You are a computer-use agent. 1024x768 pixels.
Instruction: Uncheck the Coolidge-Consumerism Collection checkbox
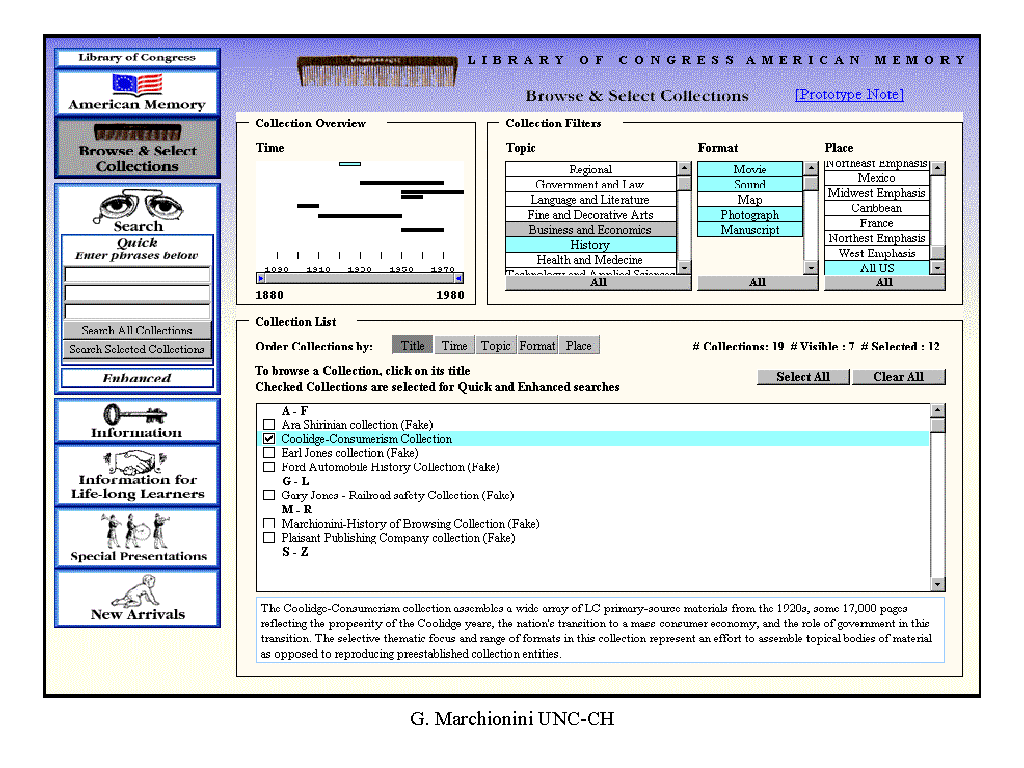coord(269,439)
